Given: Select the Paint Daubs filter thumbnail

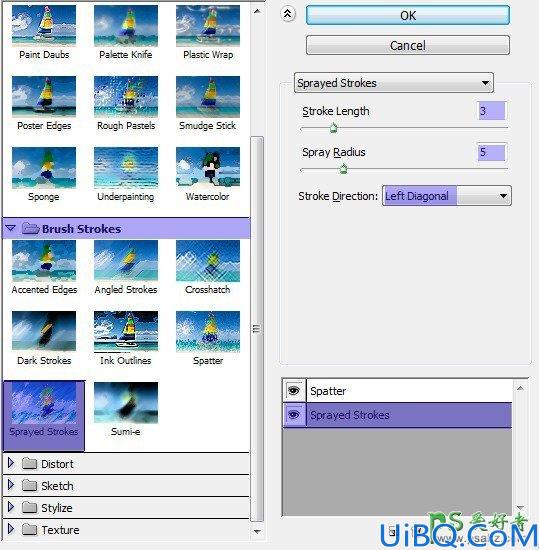Looking at the screenshot, I should point(44,26).
